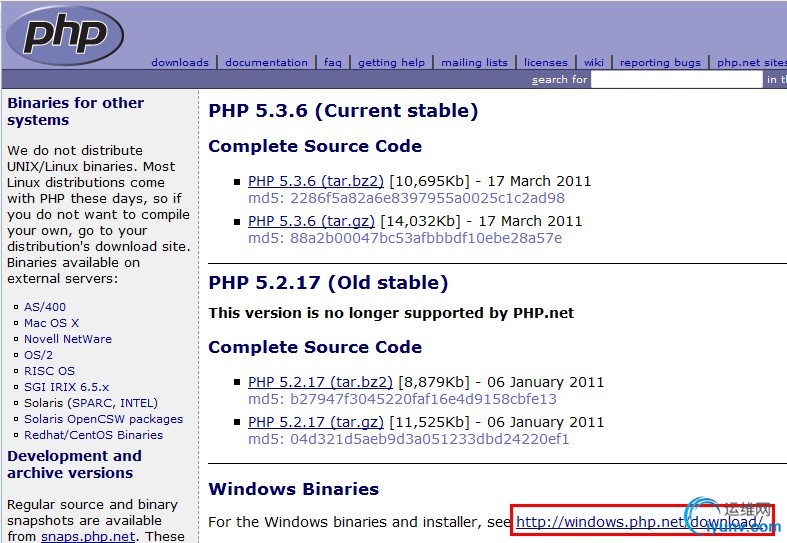Click the PHP 5.2.17 (Old stable) heading
This screenshot has width=787, height=543.
(x=328, y=283)
